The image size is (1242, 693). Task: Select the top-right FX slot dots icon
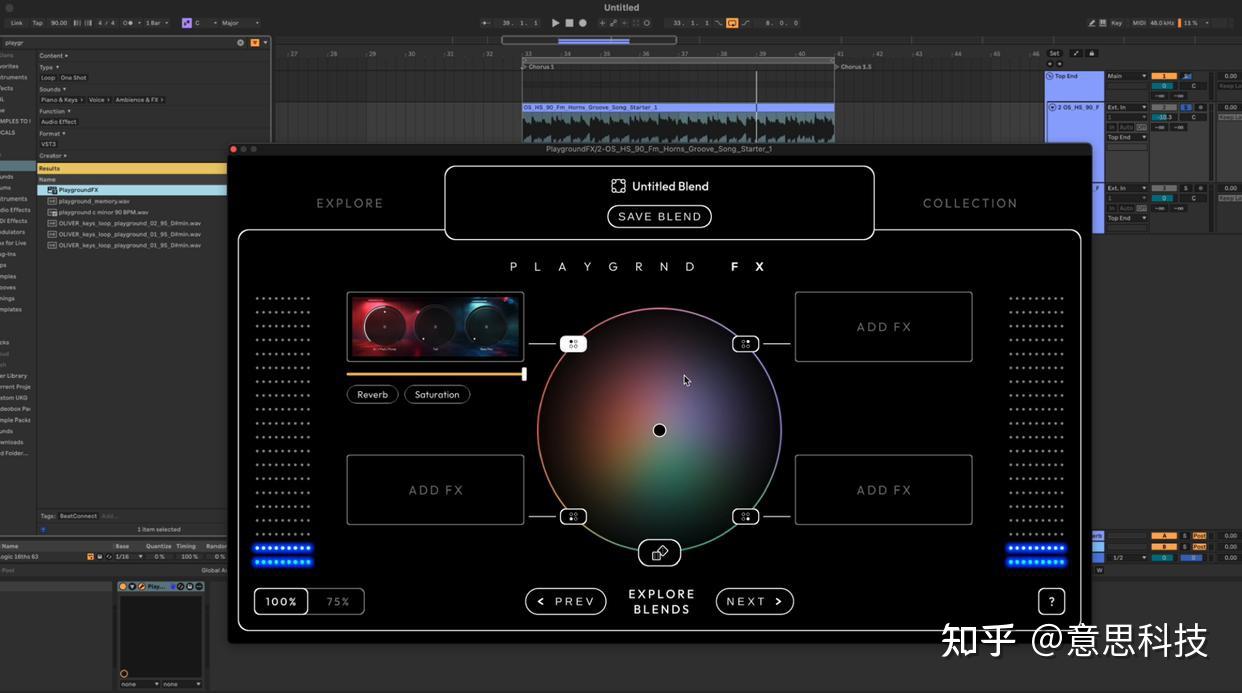click(746, 343)
